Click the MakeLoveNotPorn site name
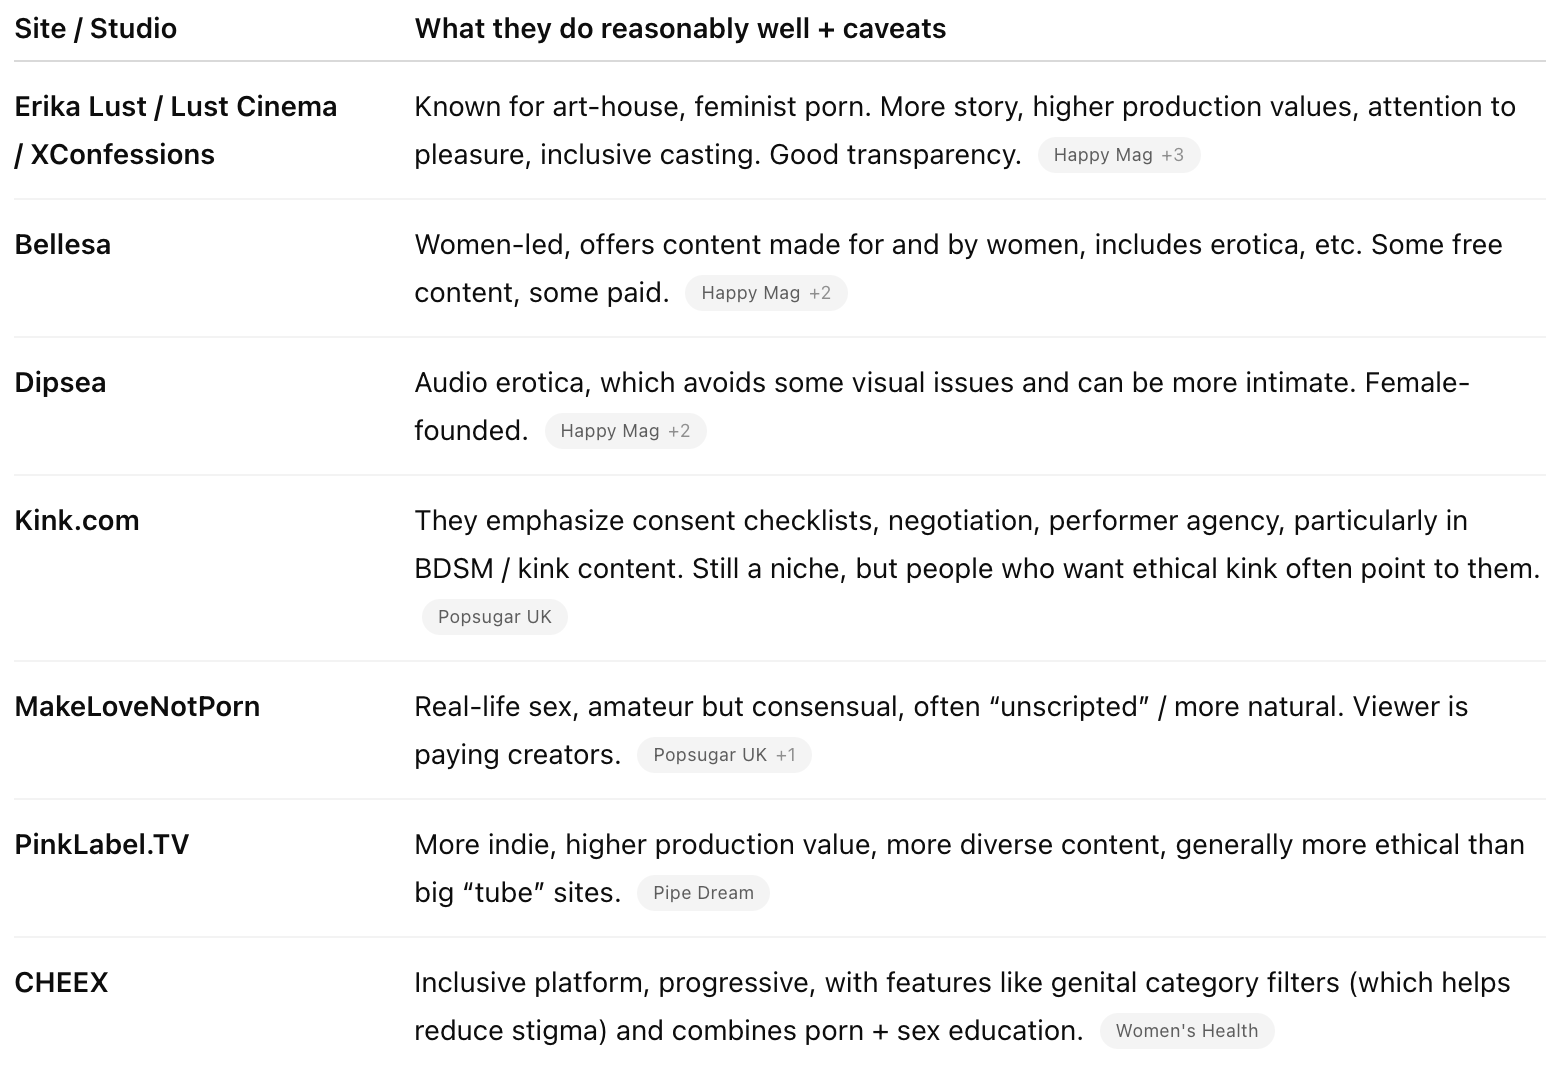The width and height of the screenshot is (1546, 1084). (137, 706)
